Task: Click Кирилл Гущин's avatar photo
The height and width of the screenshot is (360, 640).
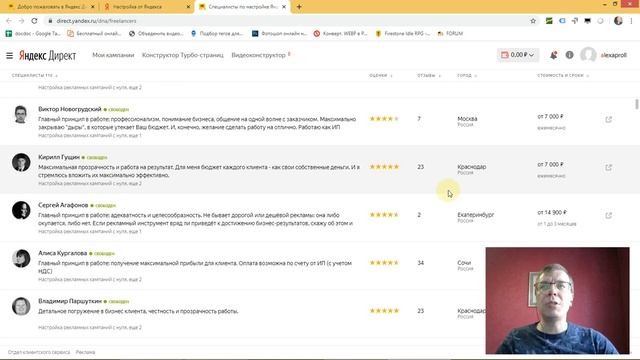Action: point(21,162)
